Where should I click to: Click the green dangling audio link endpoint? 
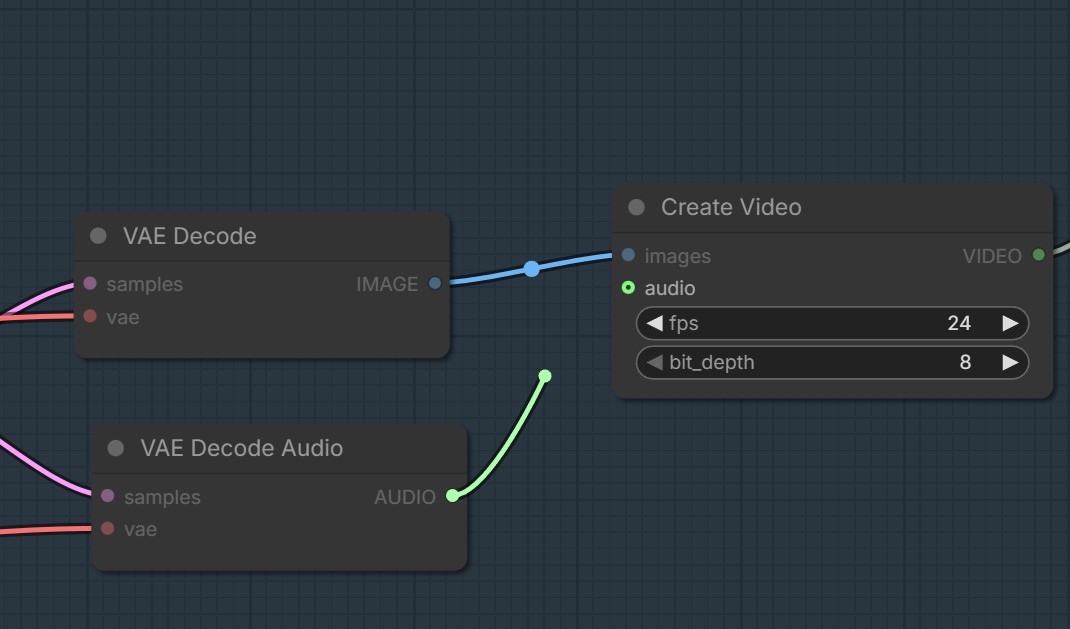(x=545, y=376)
